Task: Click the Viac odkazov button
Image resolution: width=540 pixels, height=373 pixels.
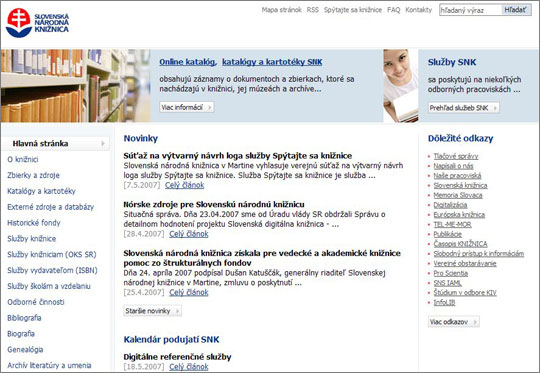Action: (454, 322)
